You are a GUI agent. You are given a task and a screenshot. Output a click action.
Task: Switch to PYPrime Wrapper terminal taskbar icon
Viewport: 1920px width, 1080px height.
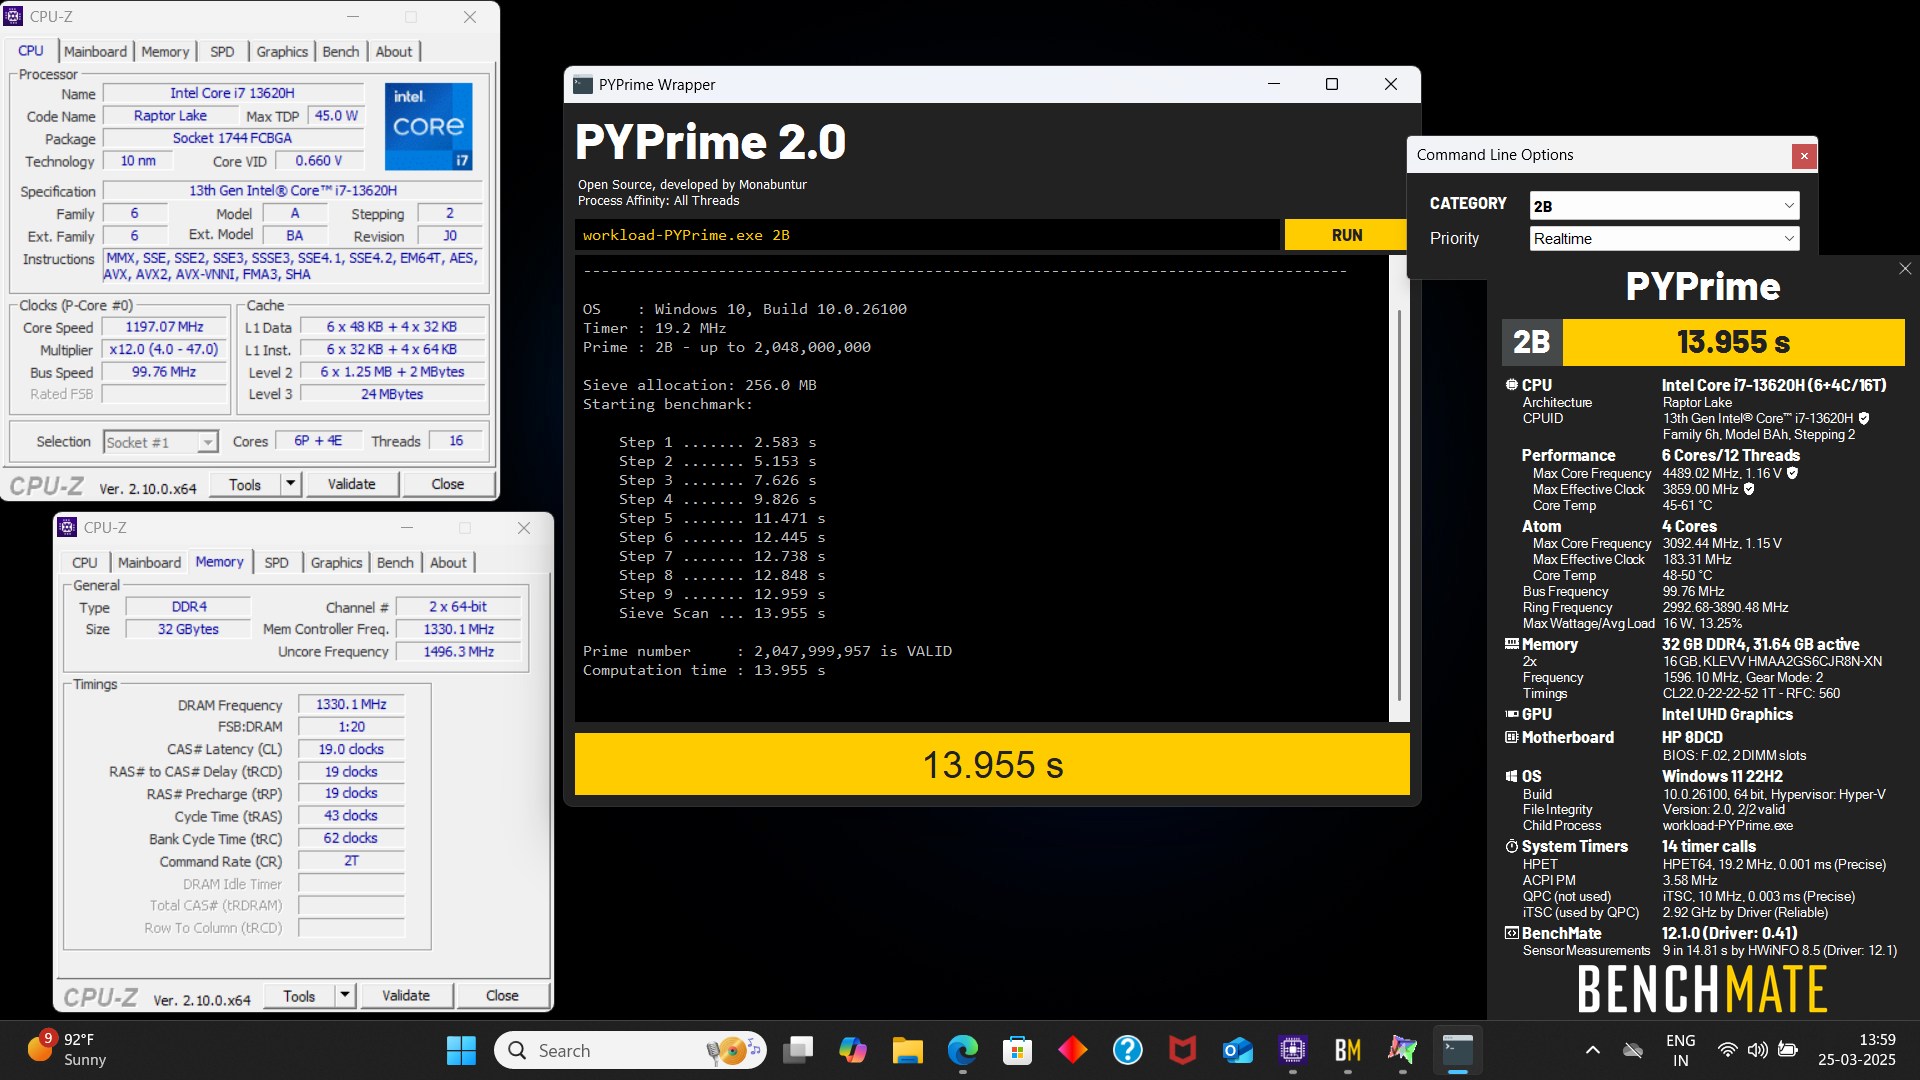1458,1050
